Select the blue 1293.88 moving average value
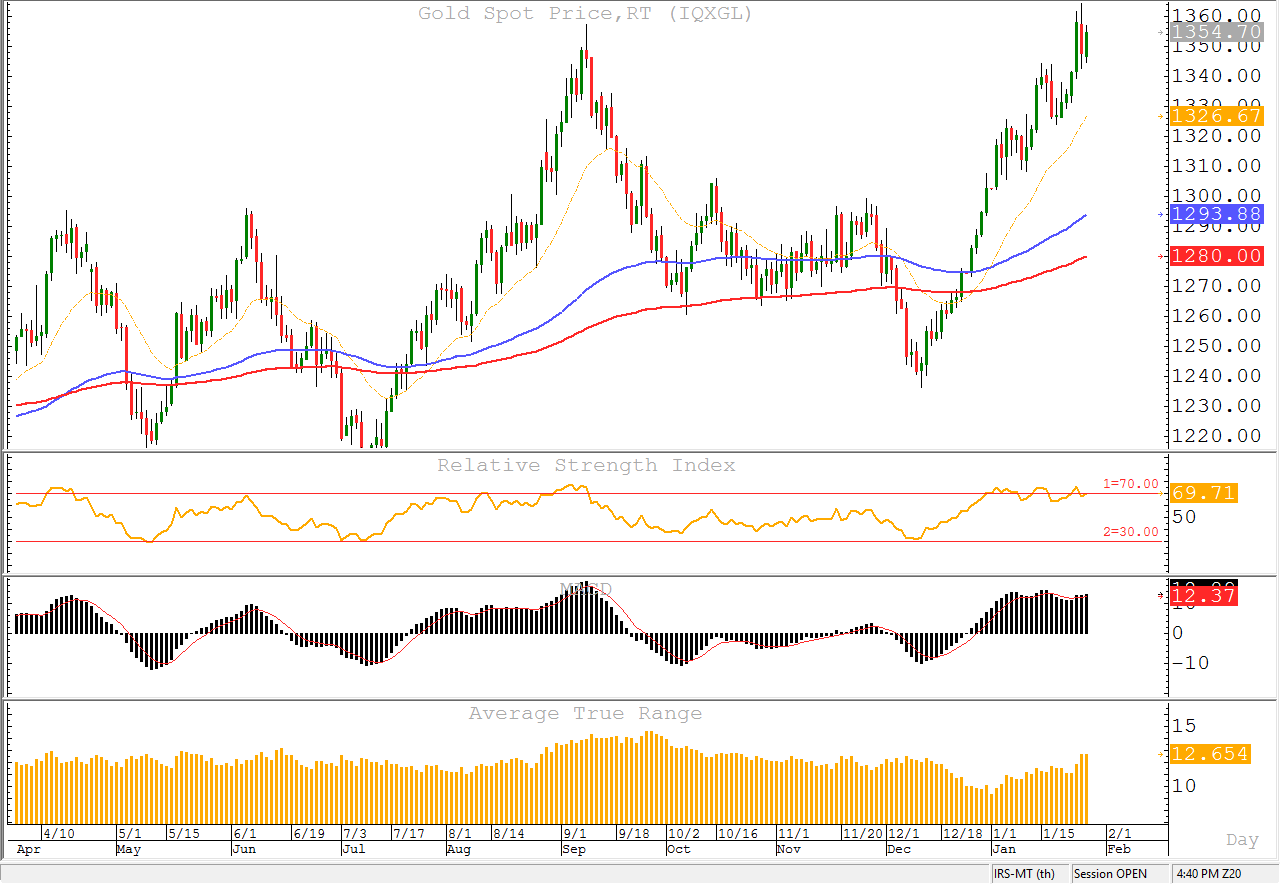 (1217, 214)
